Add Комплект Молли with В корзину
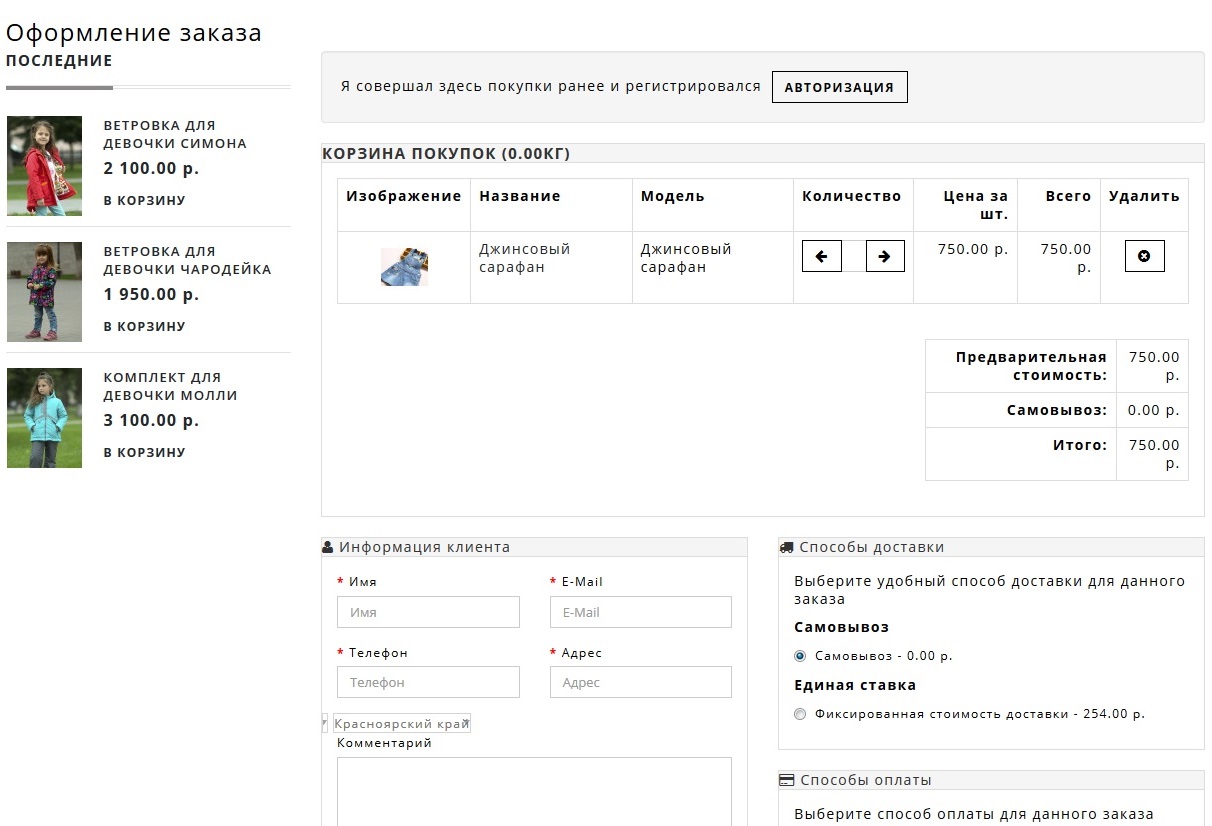1212x826 pixels. pyautogui.click(x=144, y=452)
